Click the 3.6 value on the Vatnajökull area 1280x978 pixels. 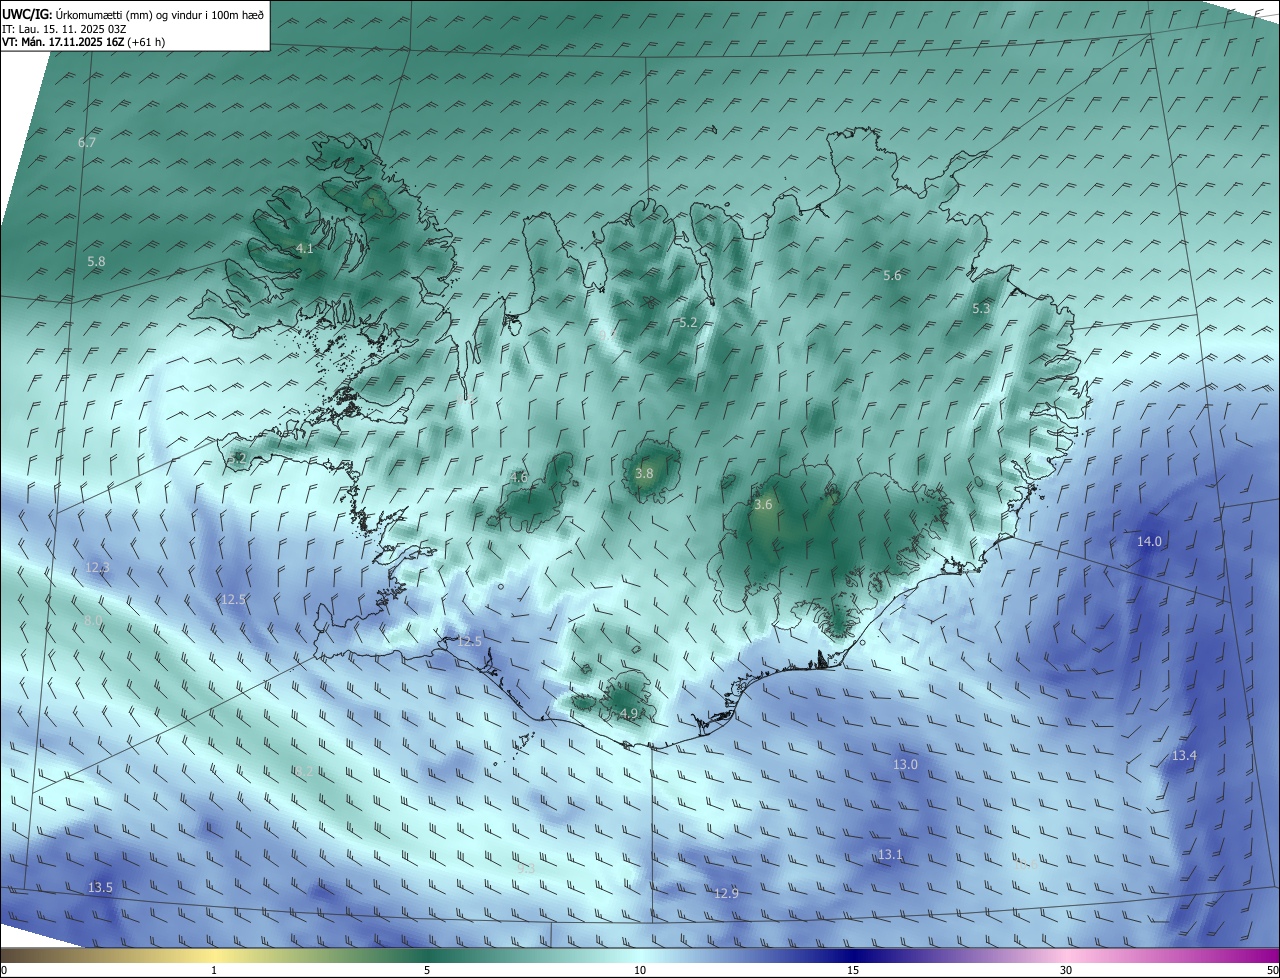coord(763,505)
